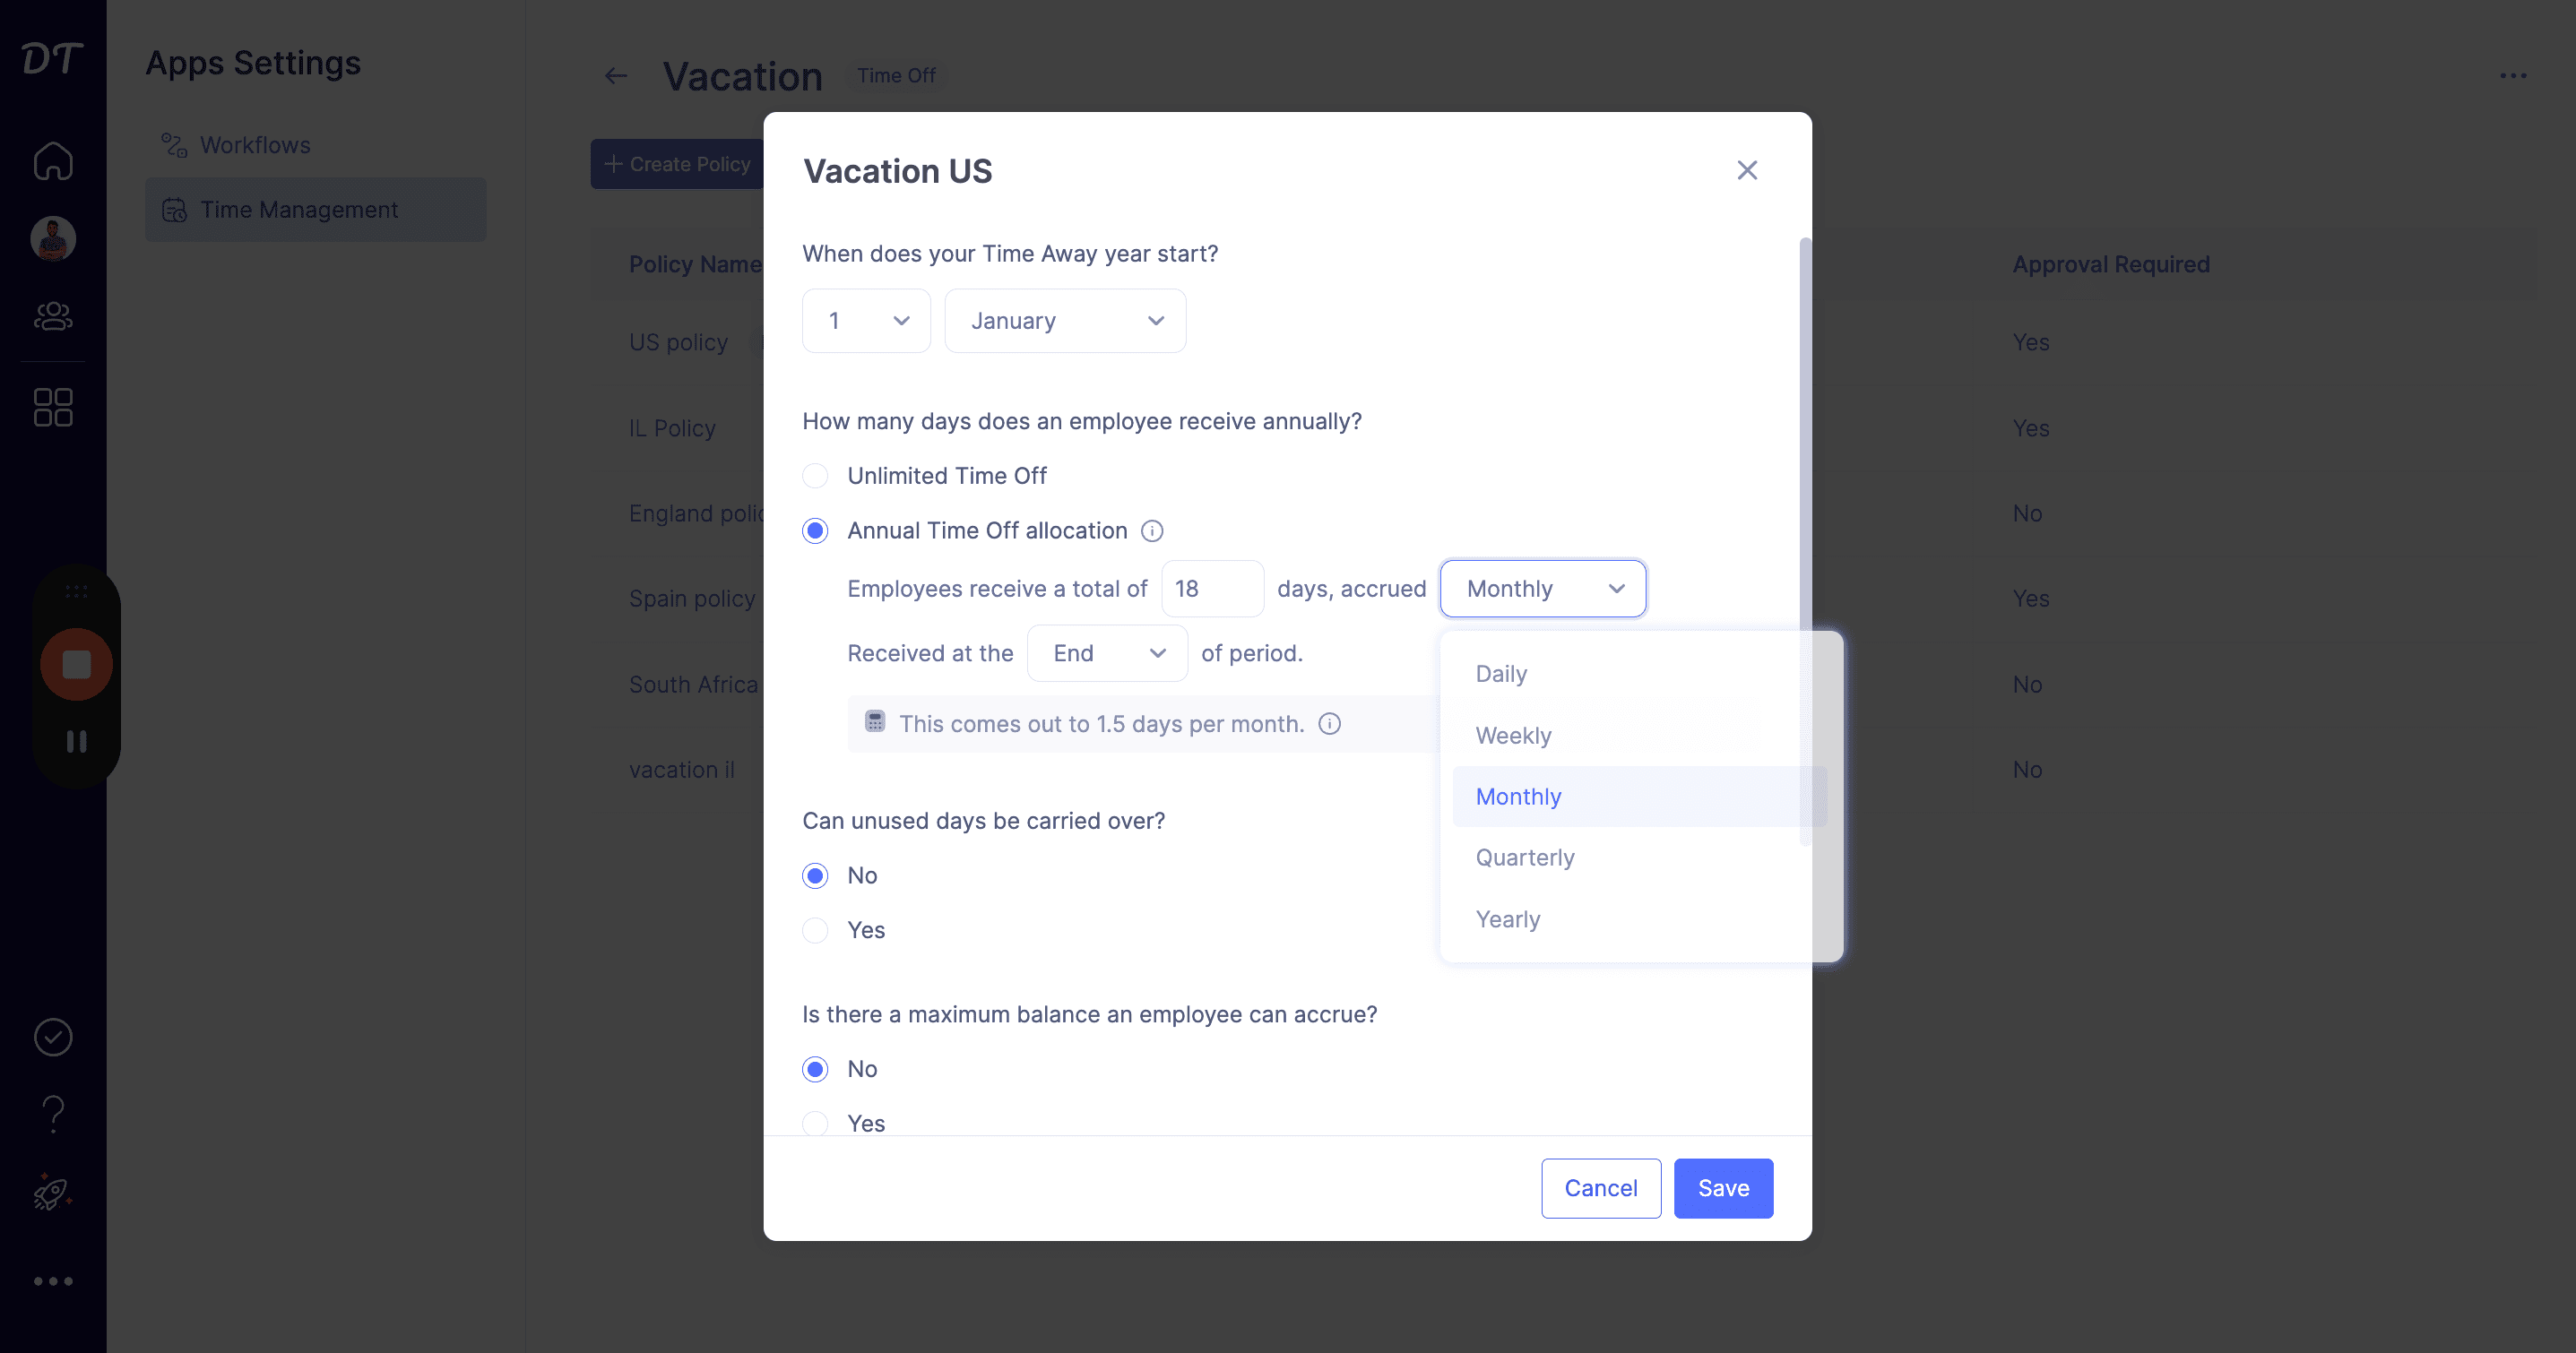Select the Unlimited Time Off radio
2576x1353 pixels.
[x=815, y=476]
